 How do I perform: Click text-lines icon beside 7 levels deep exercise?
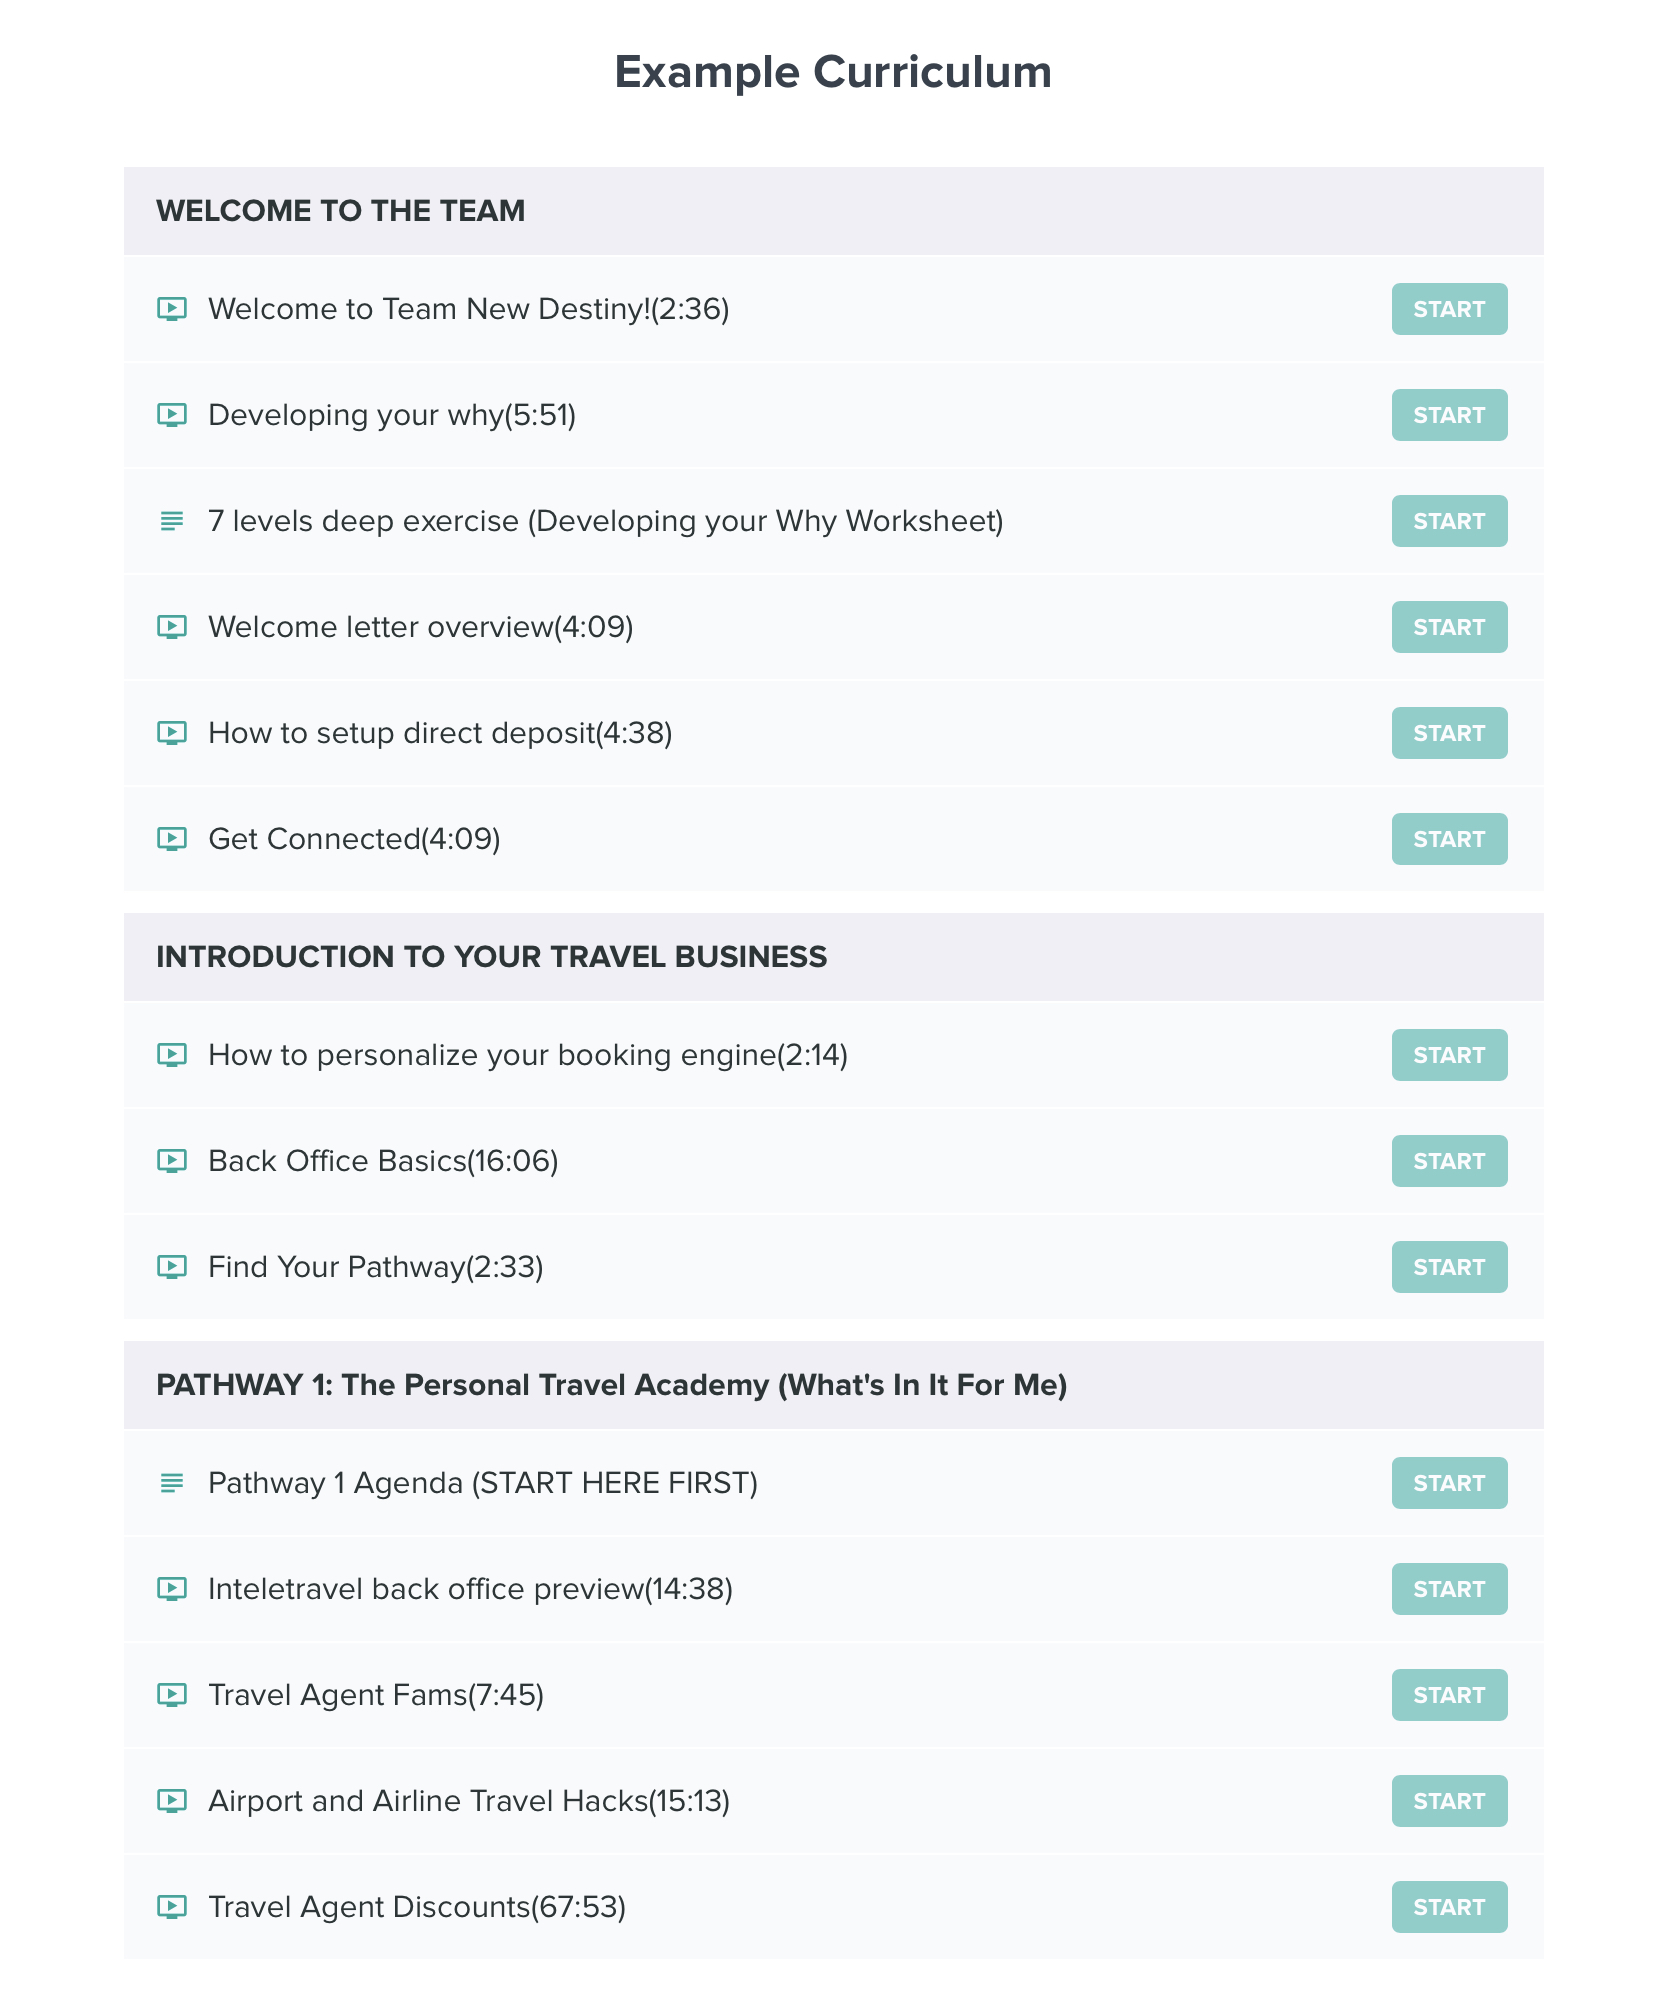point(172,521)
